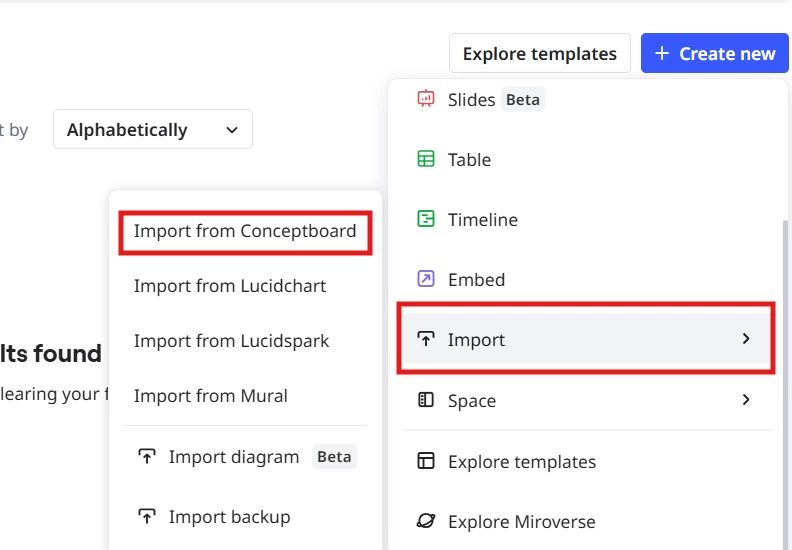Click the green Timeline icon
792x550 pixels.
click(426, 219)
